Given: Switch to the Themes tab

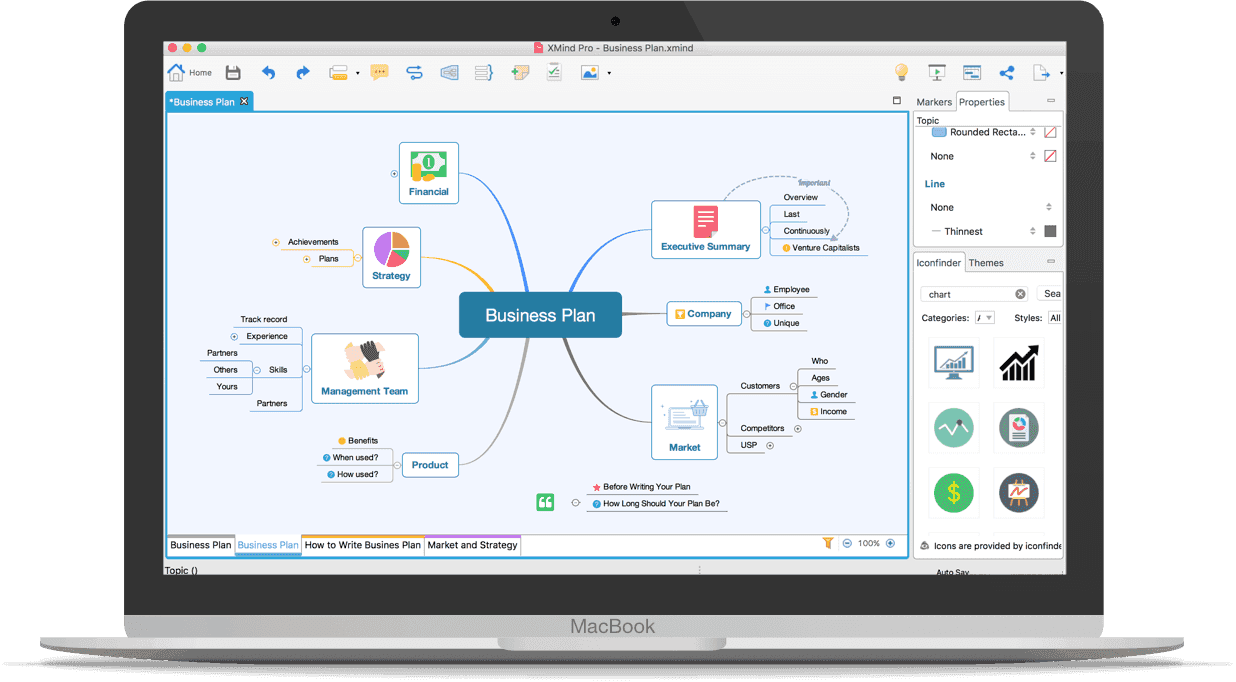Looking at the screenshot, I should 986,263.
